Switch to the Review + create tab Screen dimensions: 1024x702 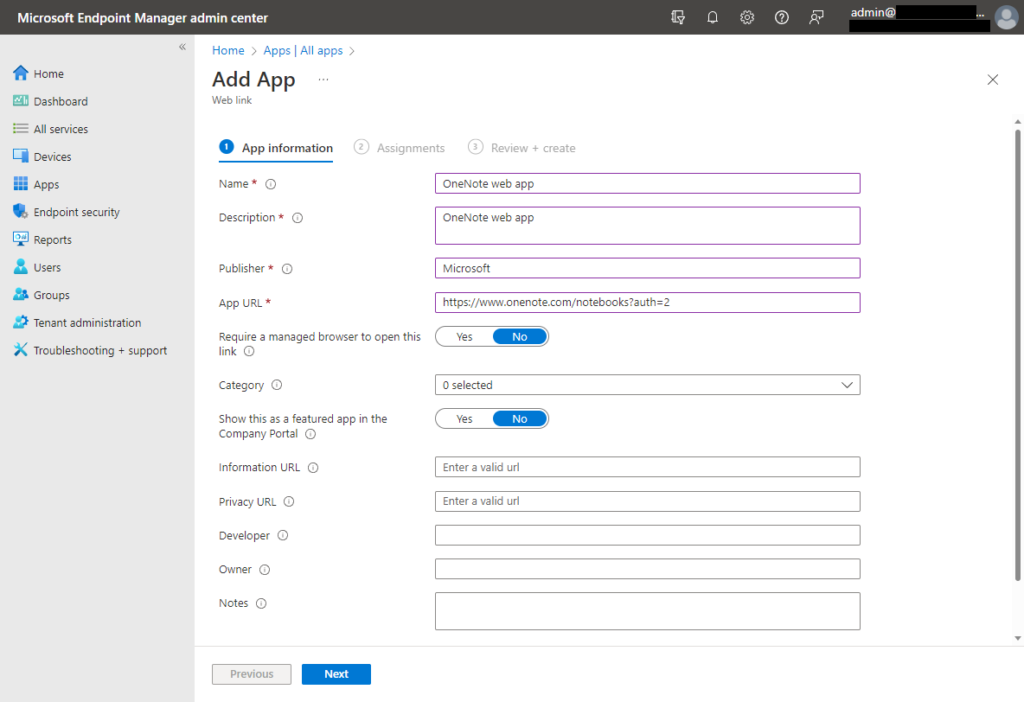click(522, 148)
